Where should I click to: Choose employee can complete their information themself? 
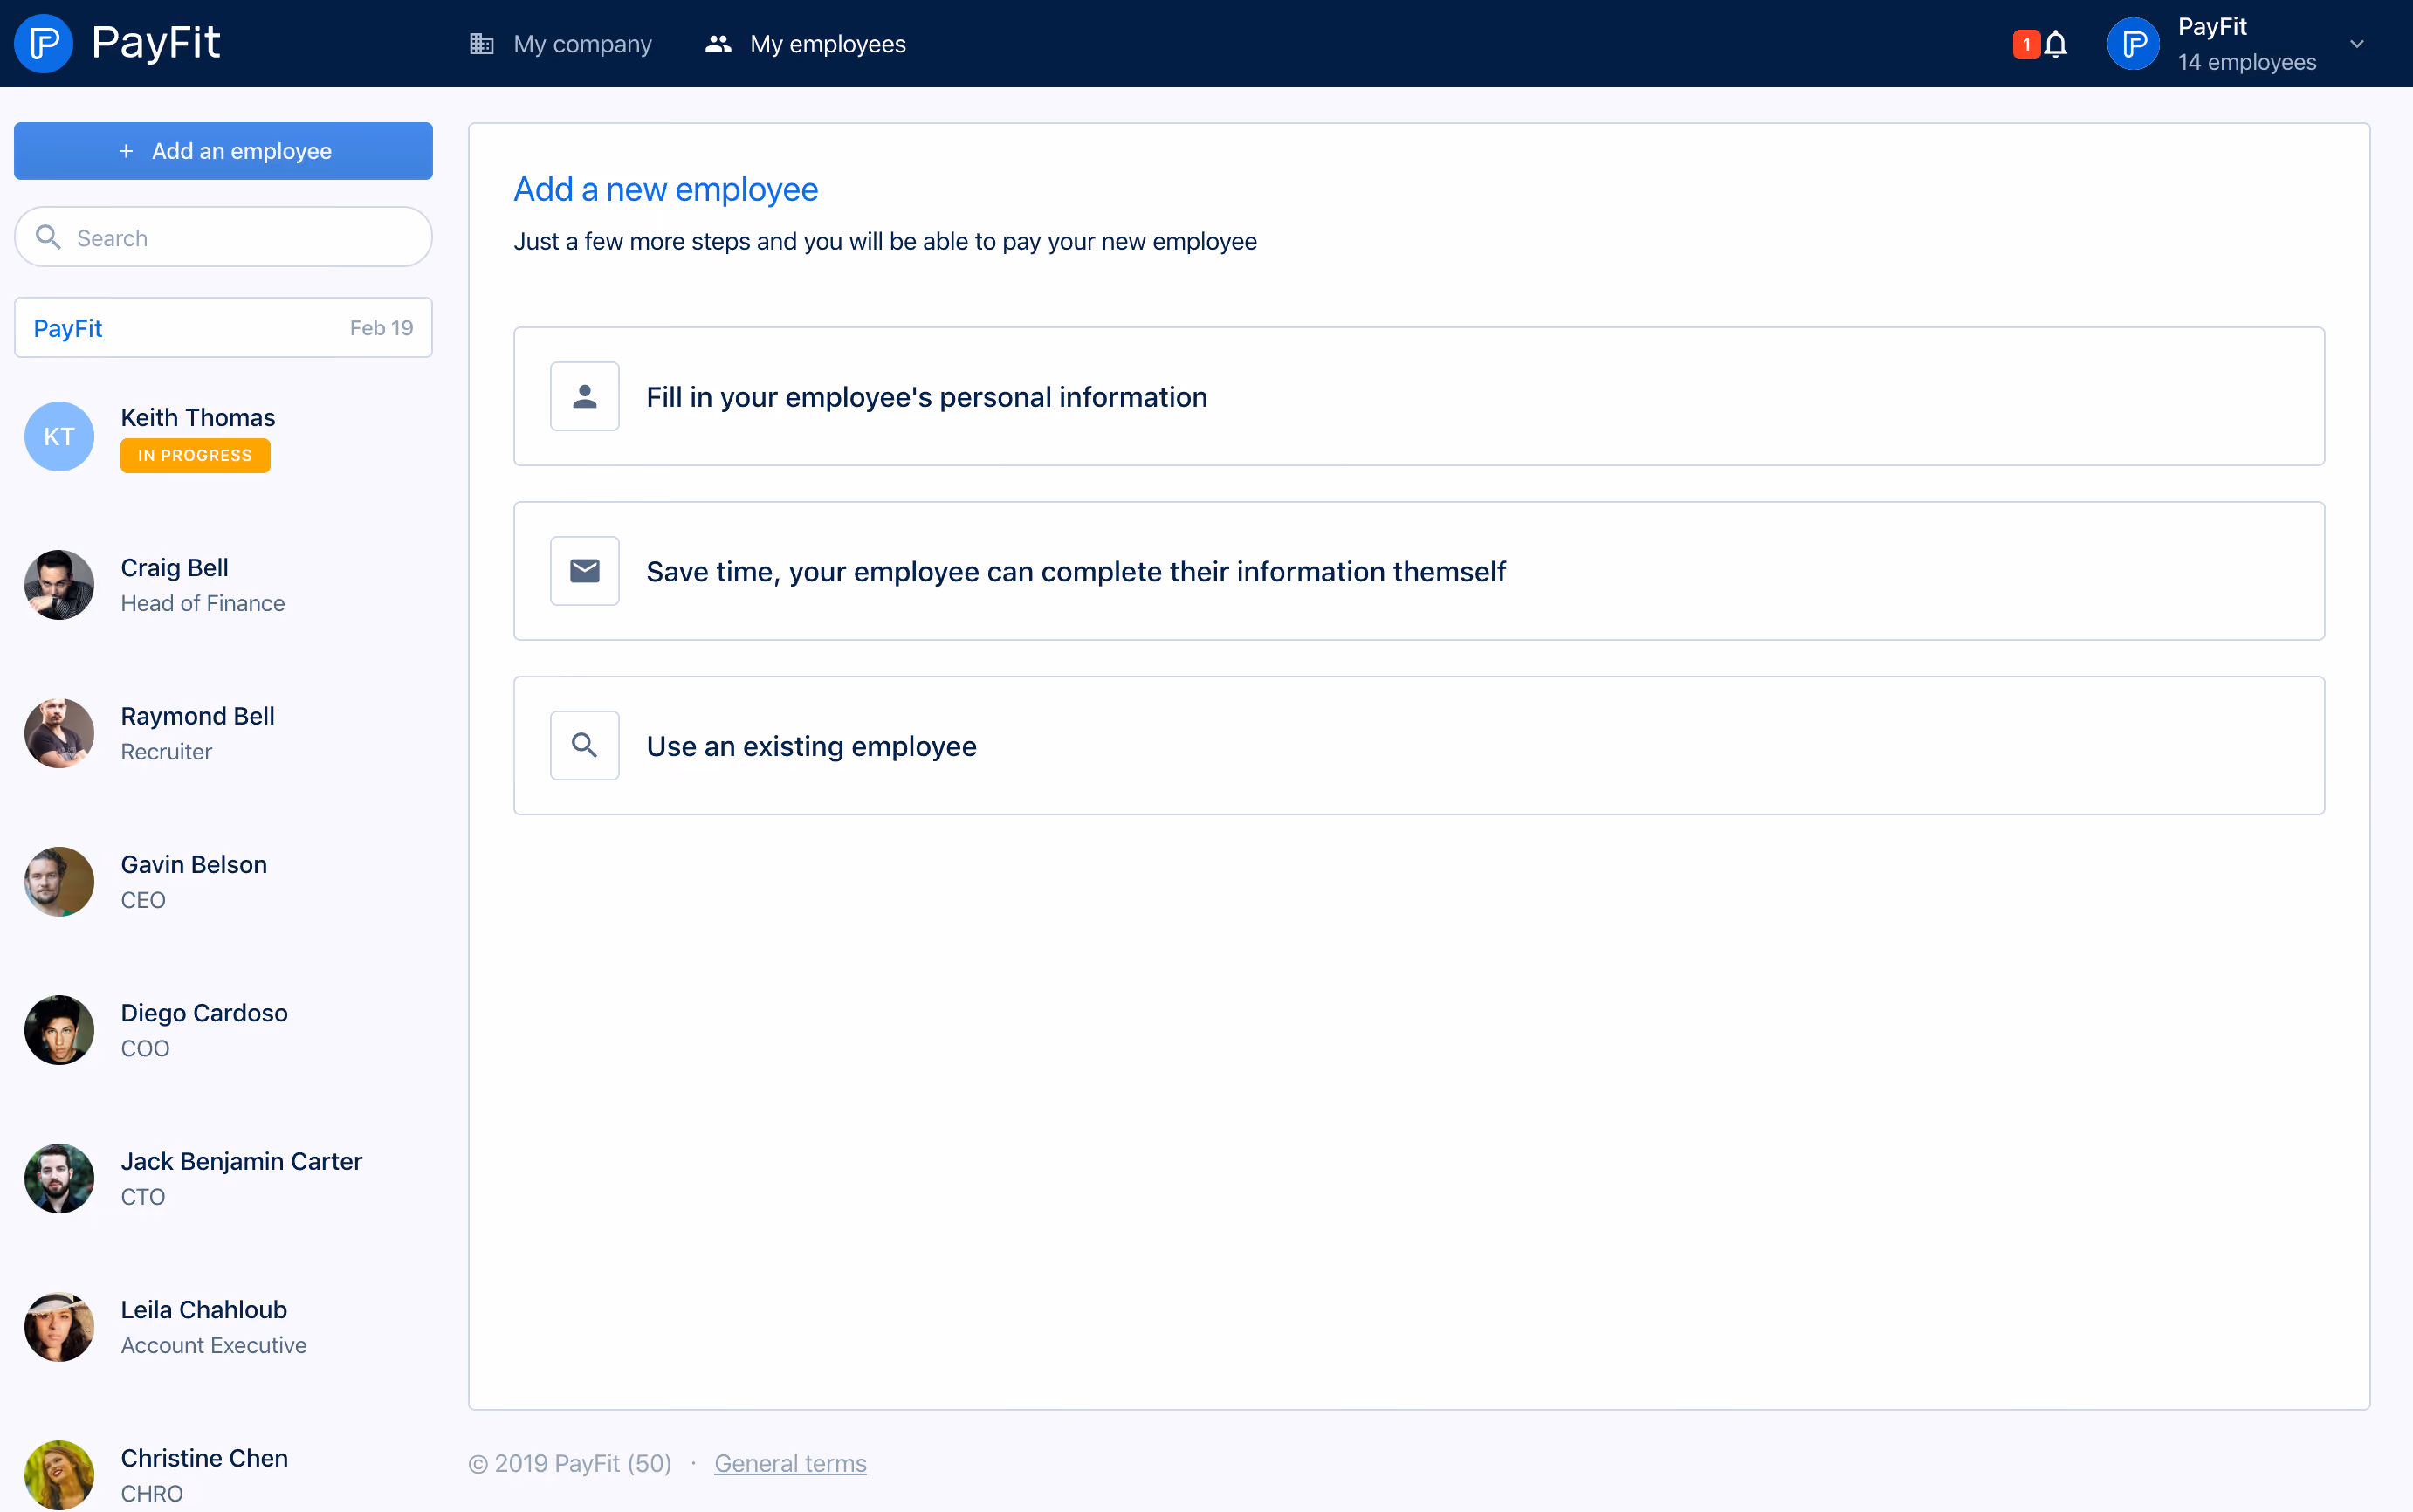[1419, 571]
